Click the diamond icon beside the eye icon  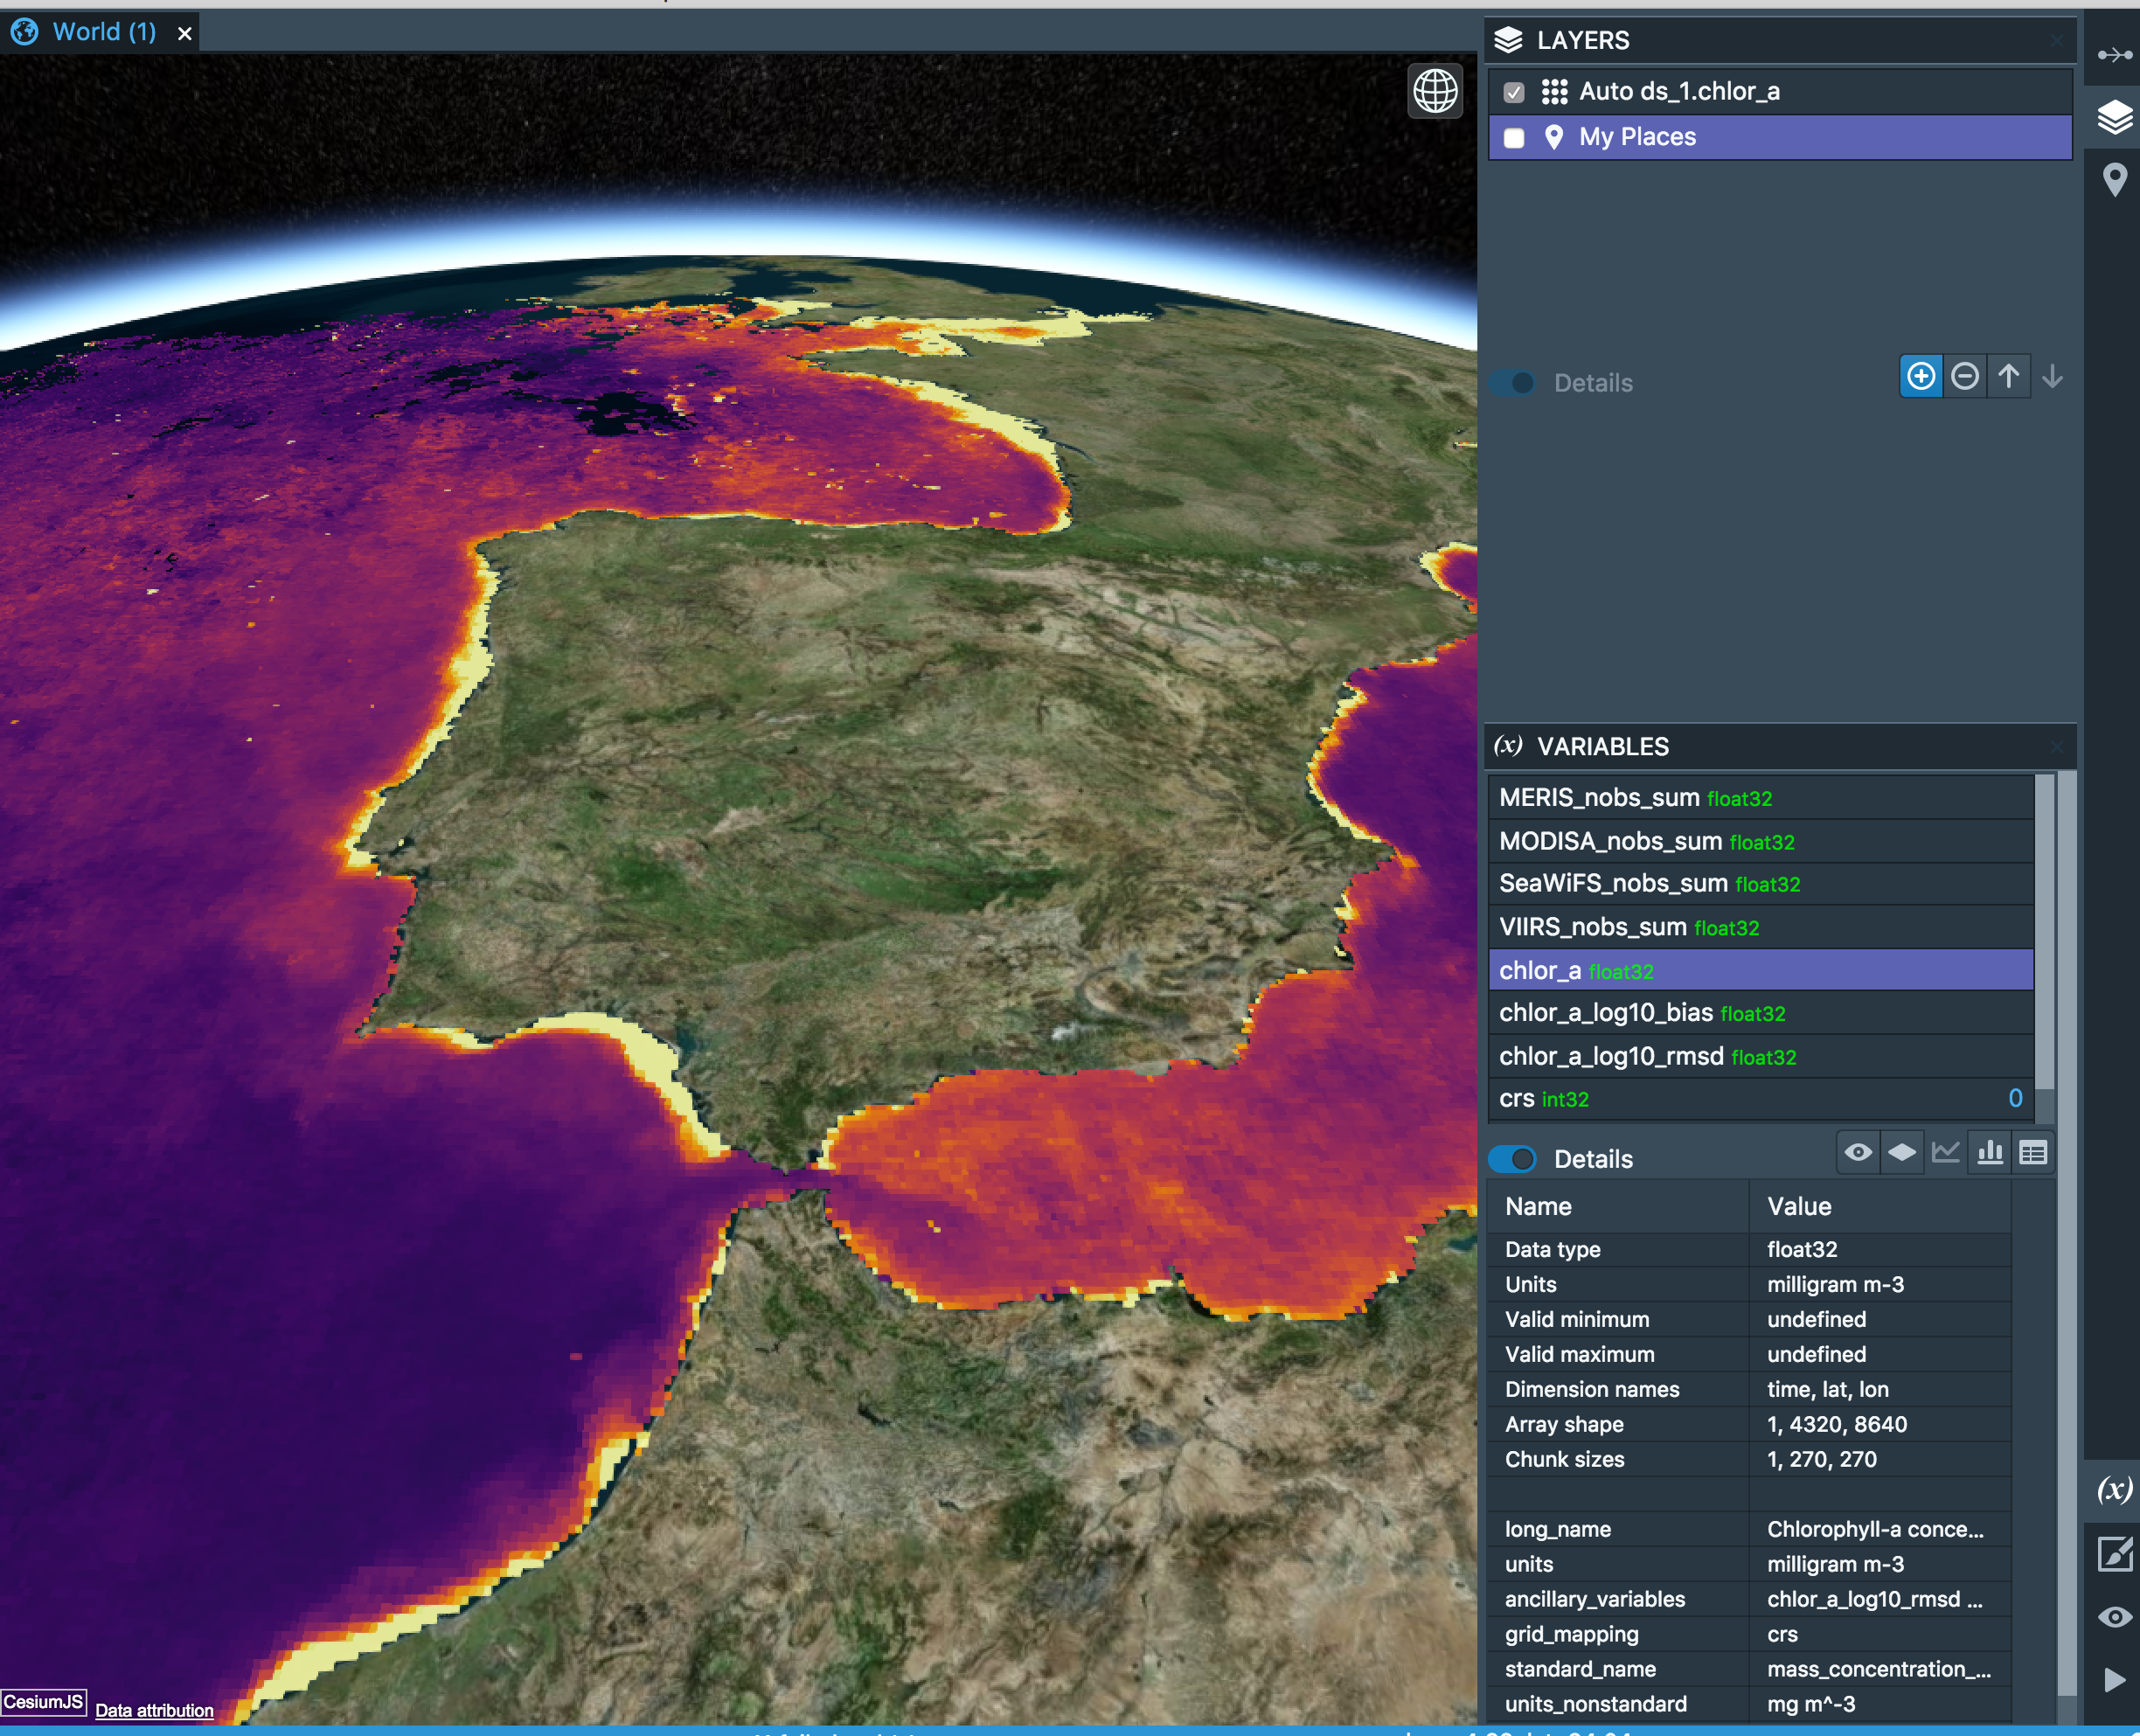1902,1152
